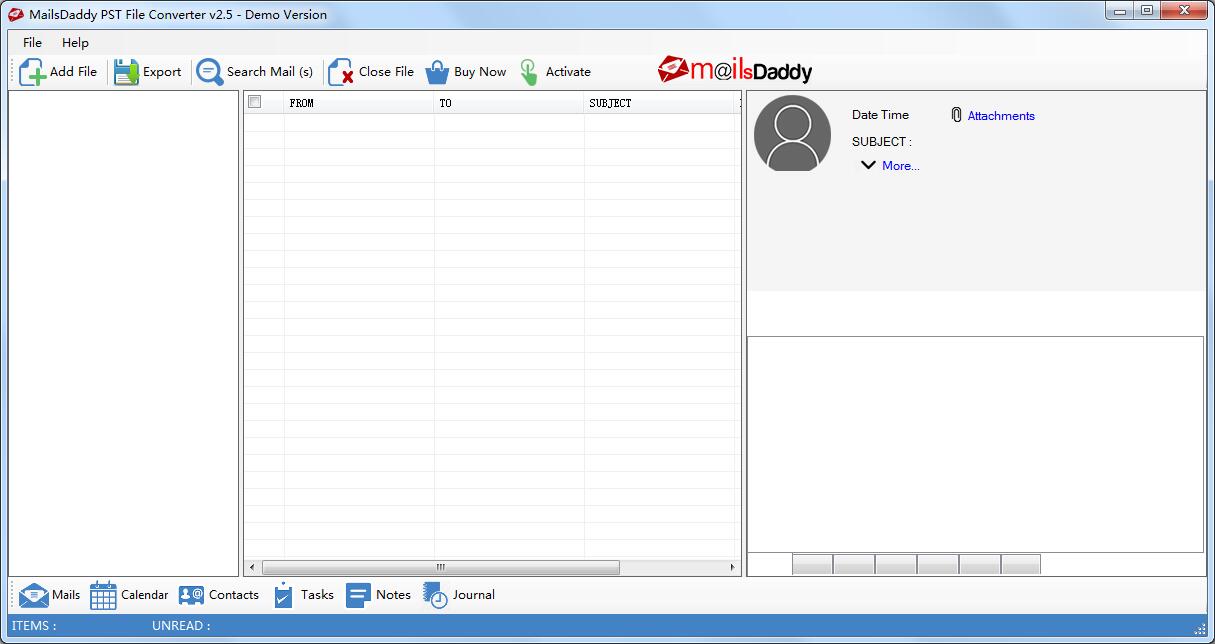Click the left arrow of horizontal scrollbar
The height and width of the screenshot is (644, 1215).
[x=252, y=567]
